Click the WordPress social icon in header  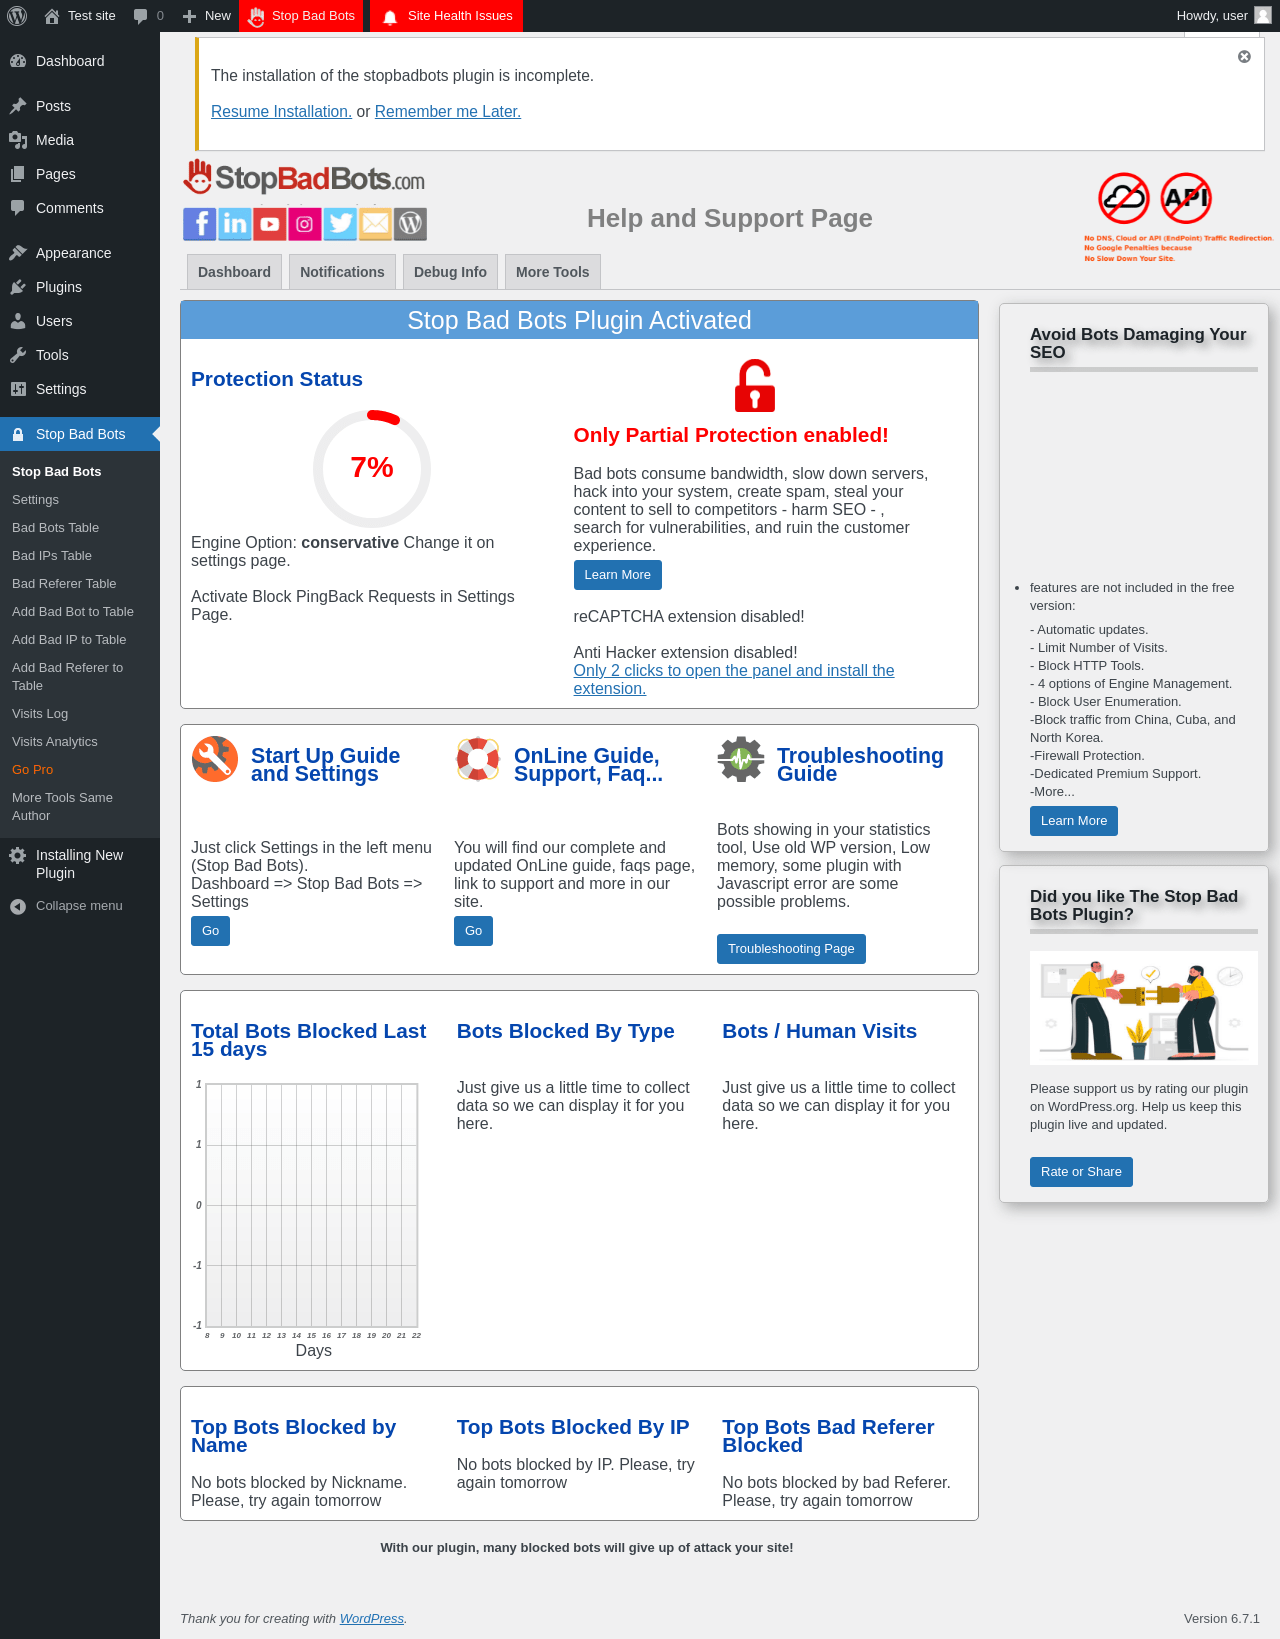(410, 224)
